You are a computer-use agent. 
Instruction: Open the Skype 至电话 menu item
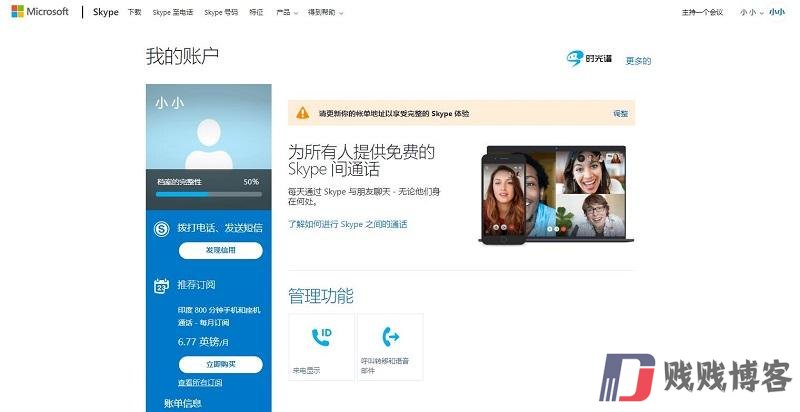tap(173, 12)
